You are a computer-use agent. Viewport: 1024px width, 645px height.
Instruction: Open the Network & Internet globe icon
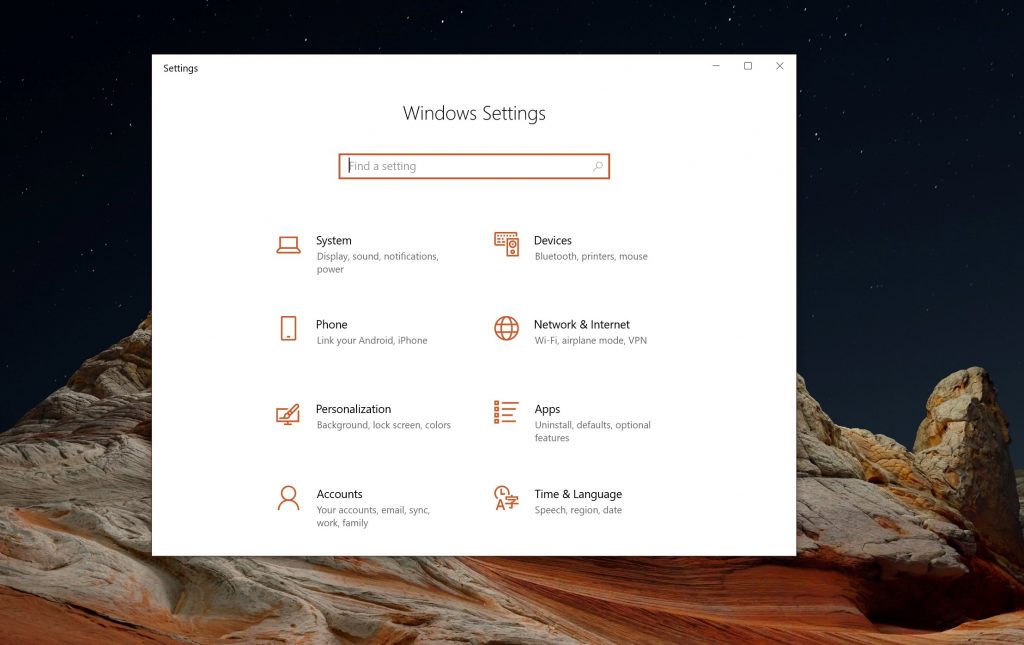(x=506, y=328)
